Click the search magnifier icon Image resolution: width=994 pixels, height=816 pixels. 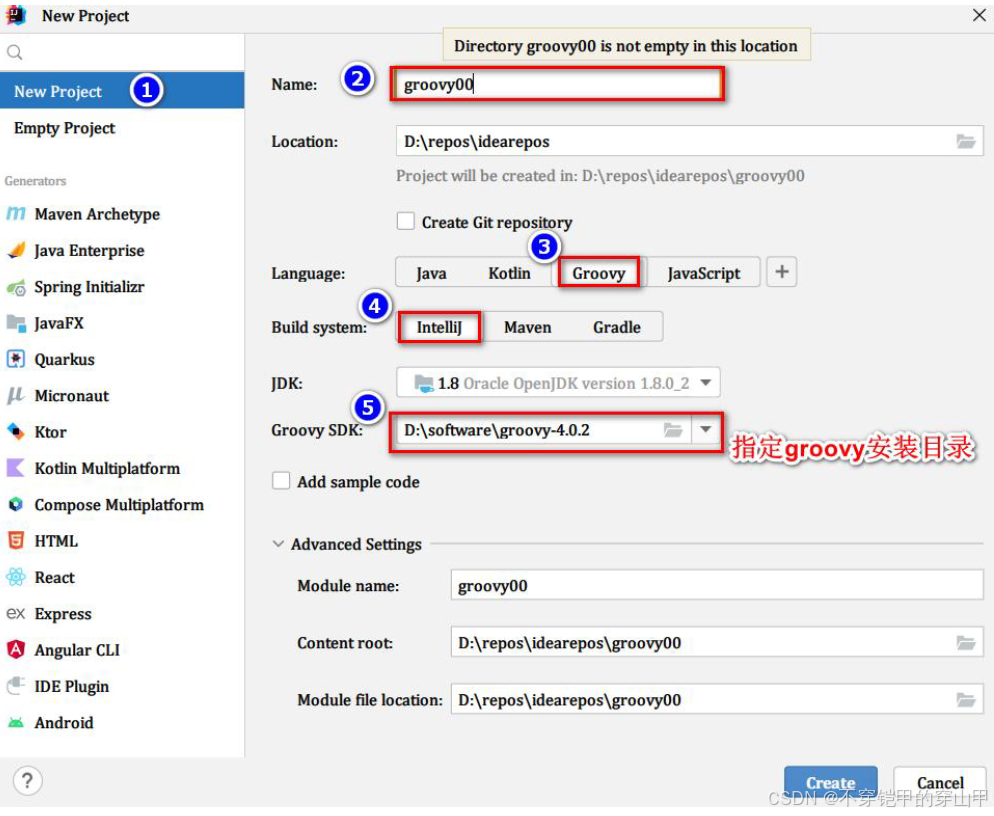(15, 52)
